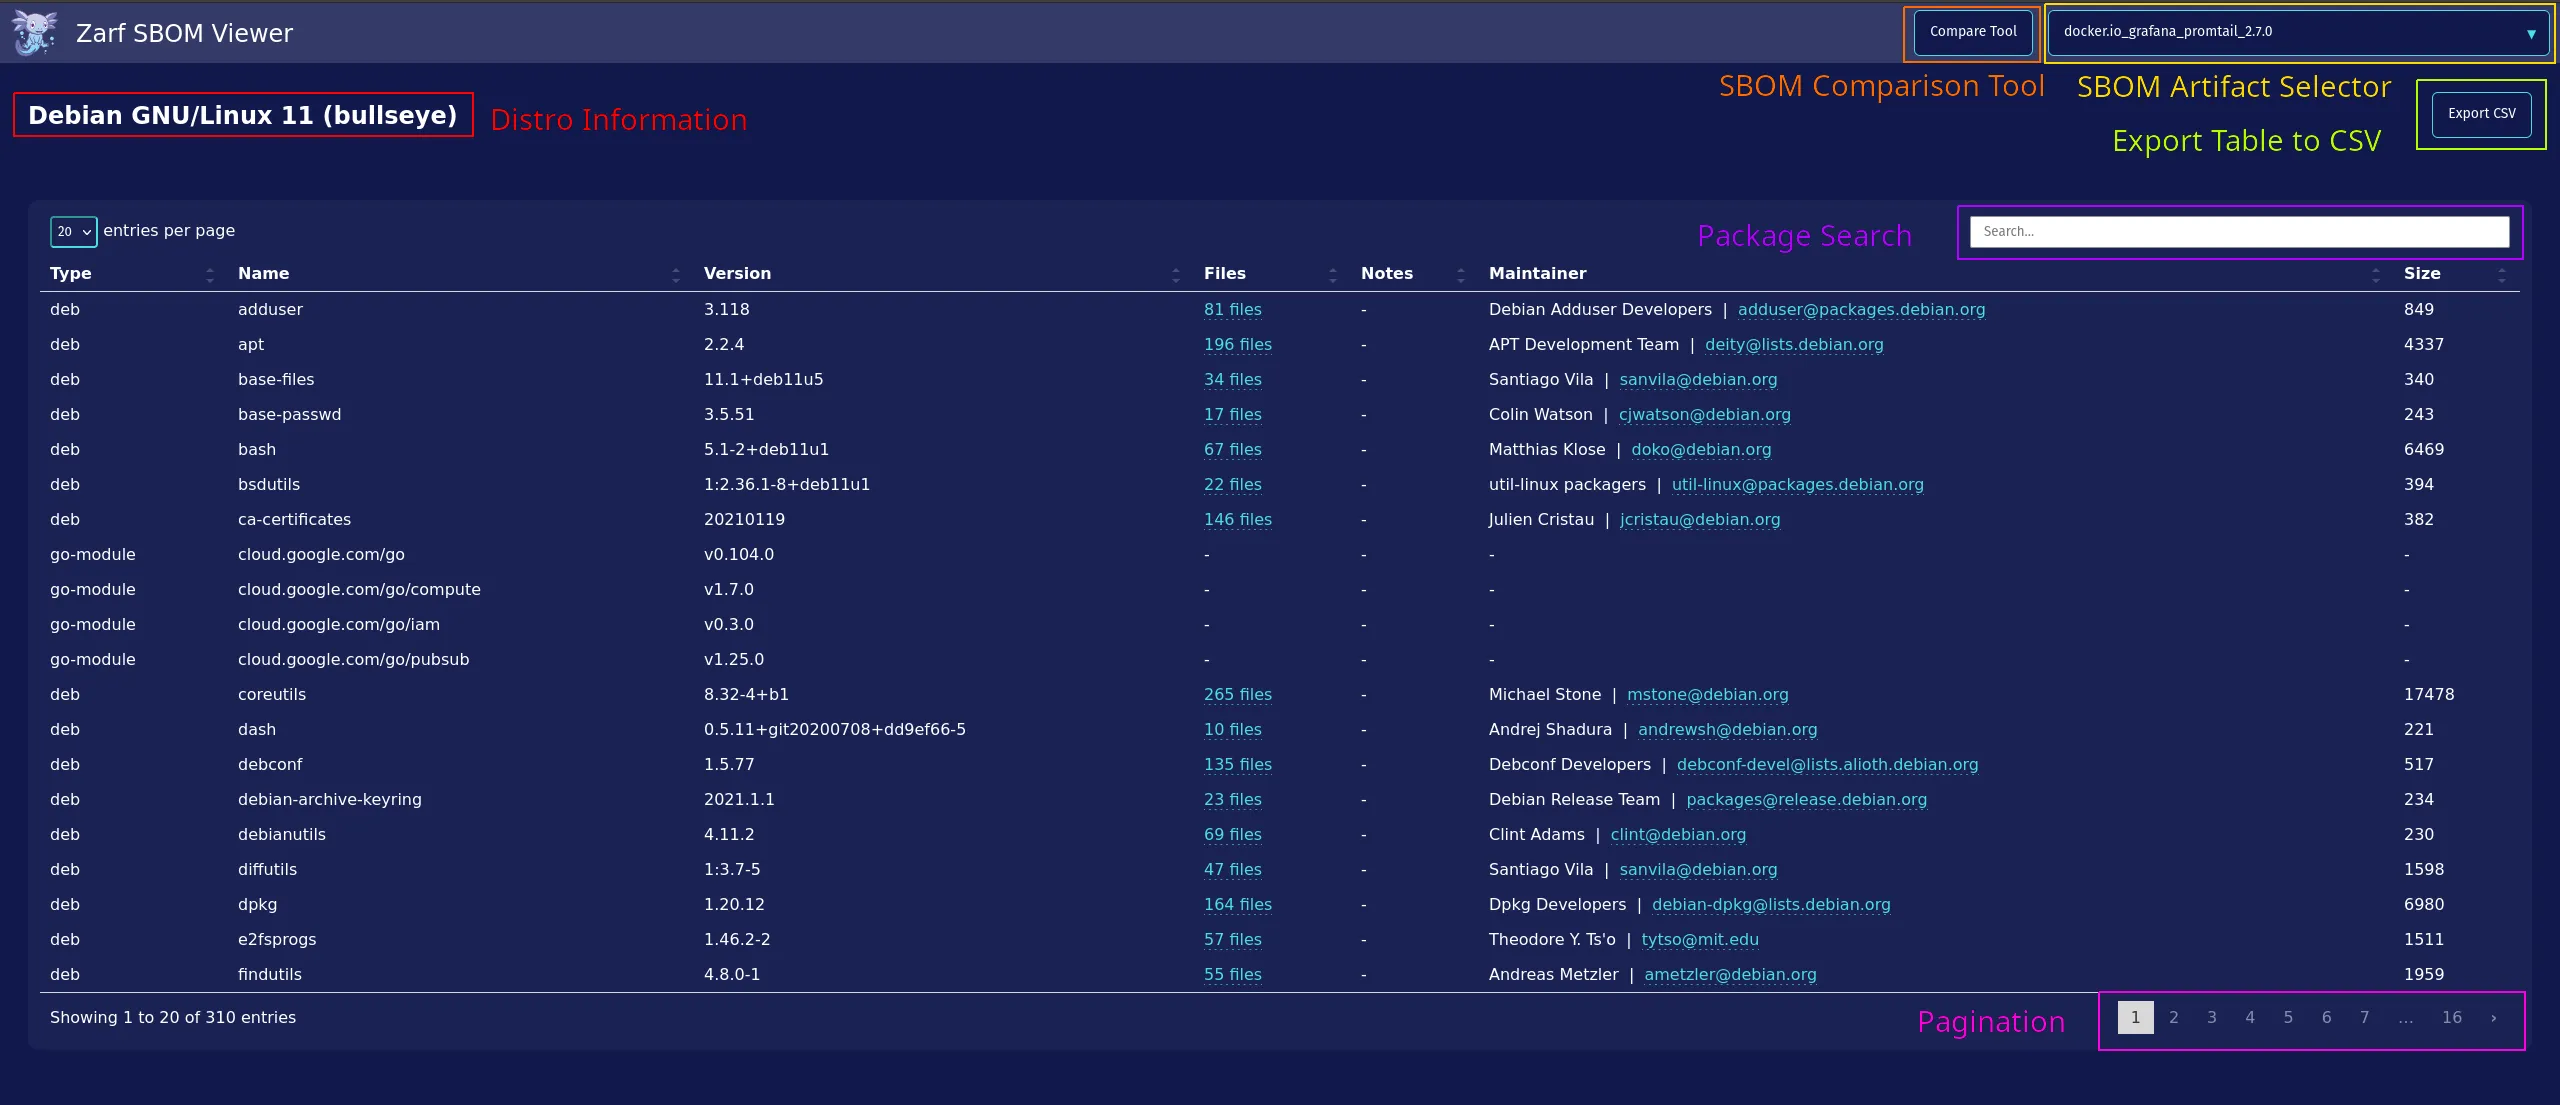Jump to page 16 in pagination
The width and height of the screenshot is (2560, 1105).
2452,1017
